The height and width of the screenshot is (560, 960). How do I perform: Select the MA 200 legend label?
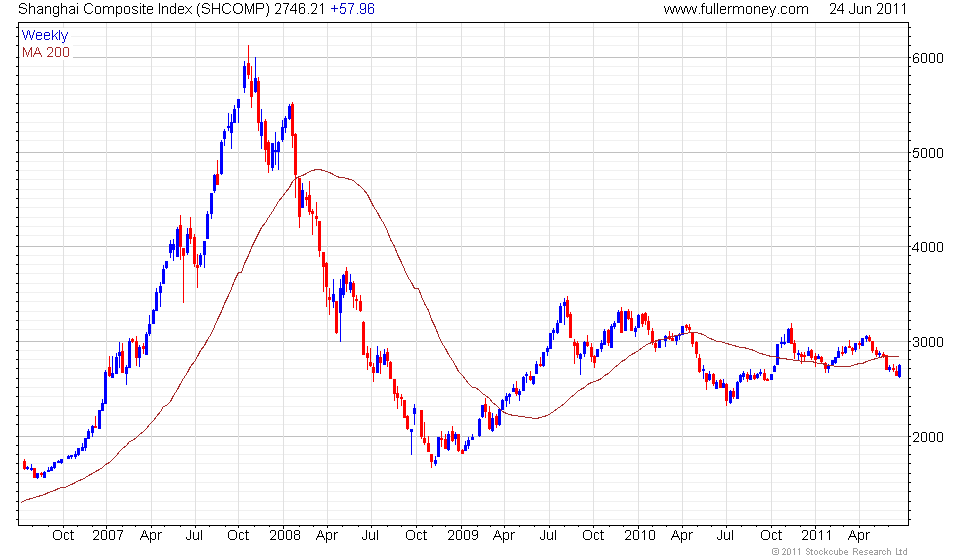point(46,52)
